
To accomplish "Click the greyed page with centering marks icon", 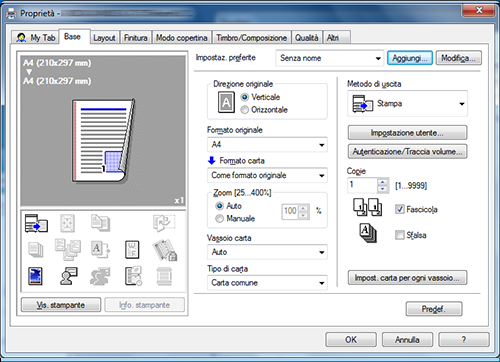I will 67,223.
